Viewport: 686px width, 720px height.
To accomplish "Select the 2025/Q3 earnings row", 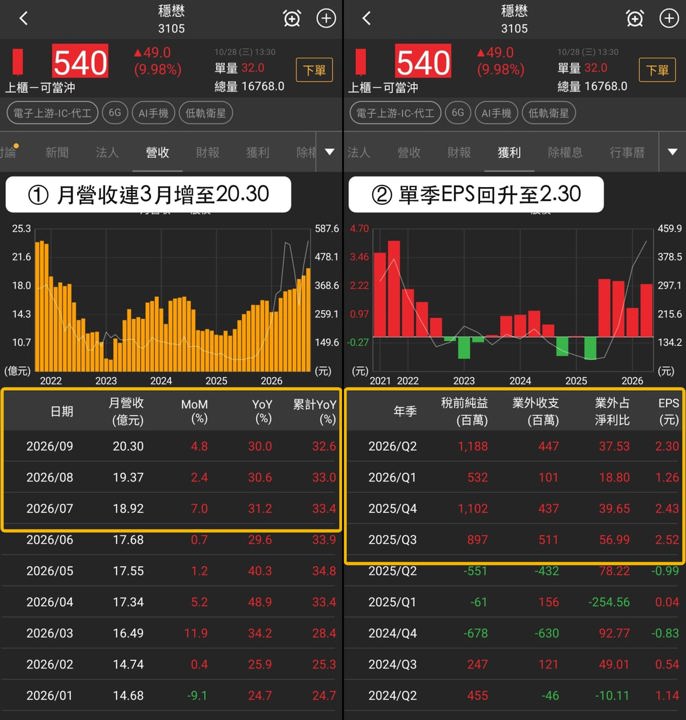I will pos(515,540).
